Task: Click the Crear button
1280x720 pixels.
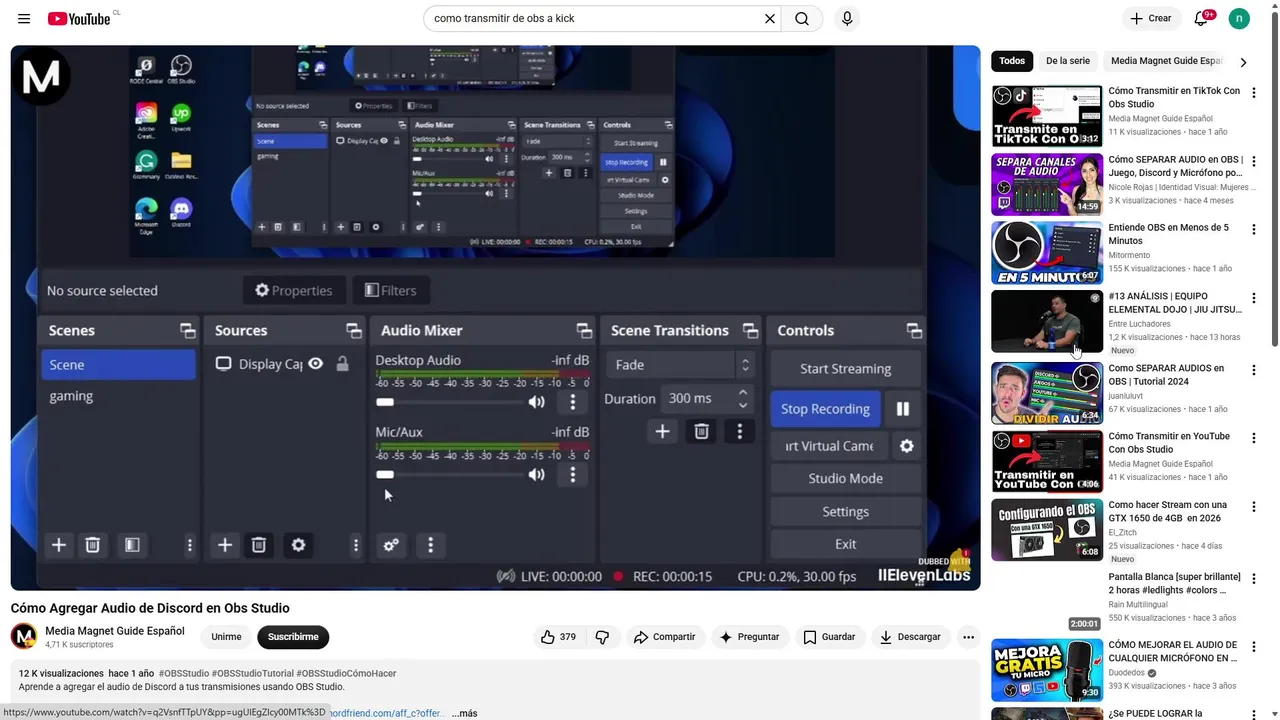Action: 1150,18
